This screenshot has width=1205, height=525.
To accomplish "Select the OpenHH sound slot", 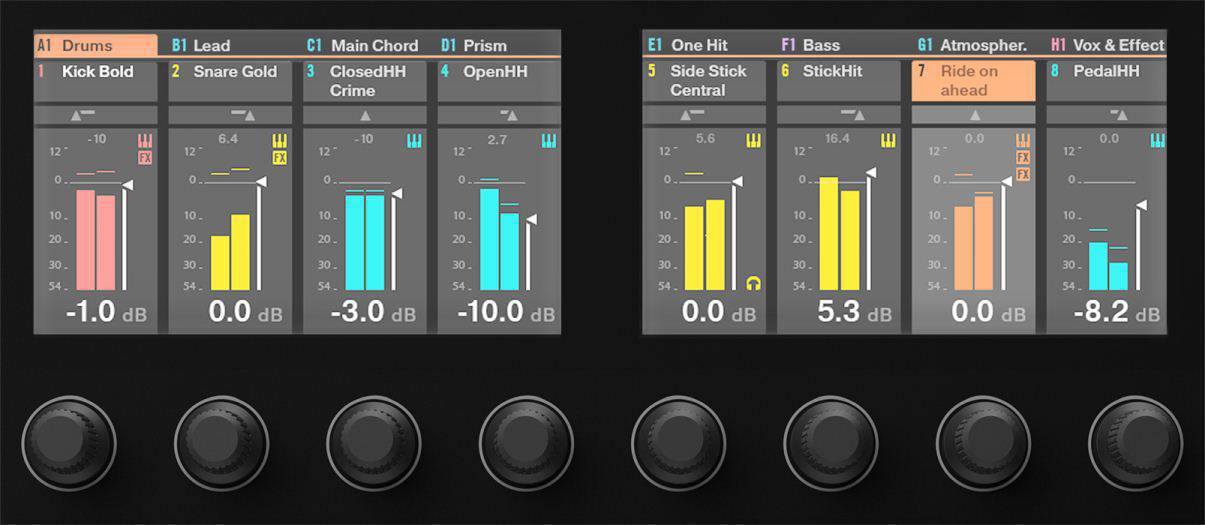I will point(499,81).
